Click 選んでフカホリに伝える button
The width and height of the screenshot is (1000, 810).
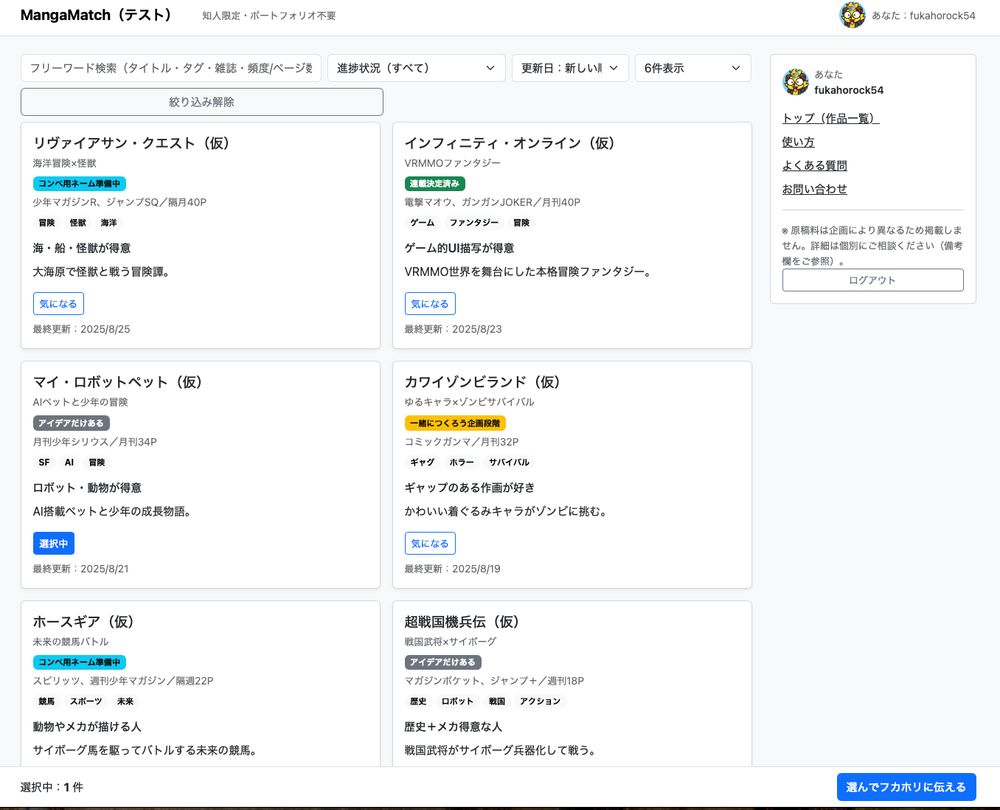[x=906, y=787]
